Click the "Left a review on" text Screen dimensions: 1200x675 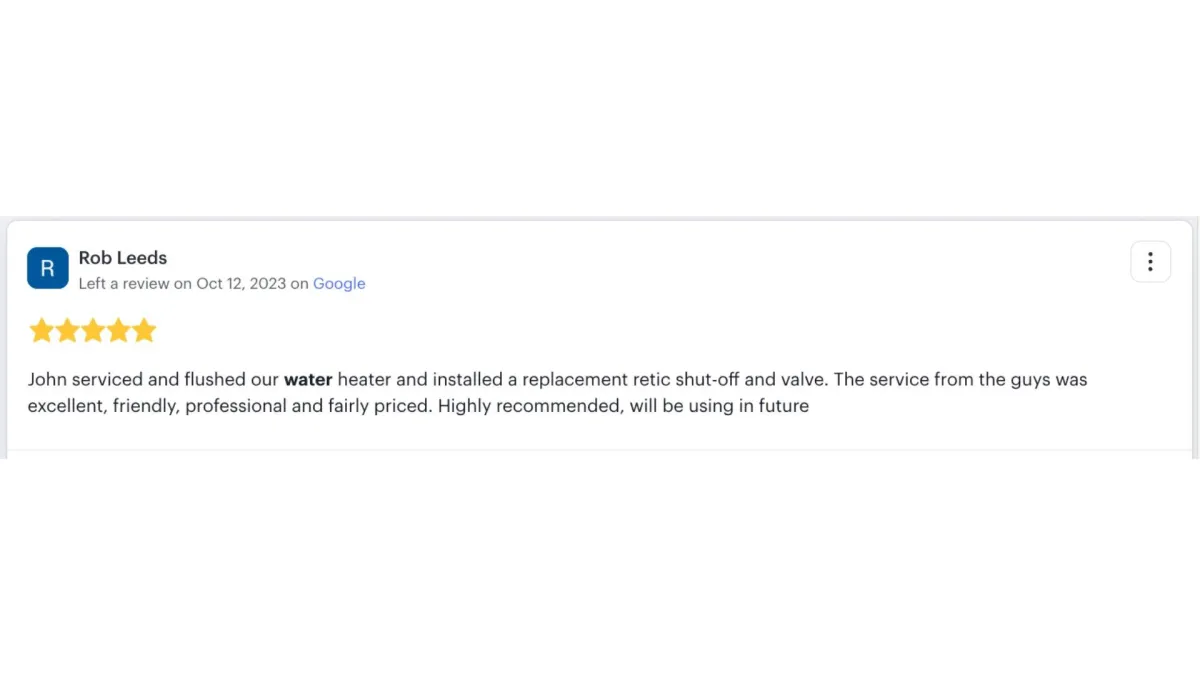pos(135,284)
